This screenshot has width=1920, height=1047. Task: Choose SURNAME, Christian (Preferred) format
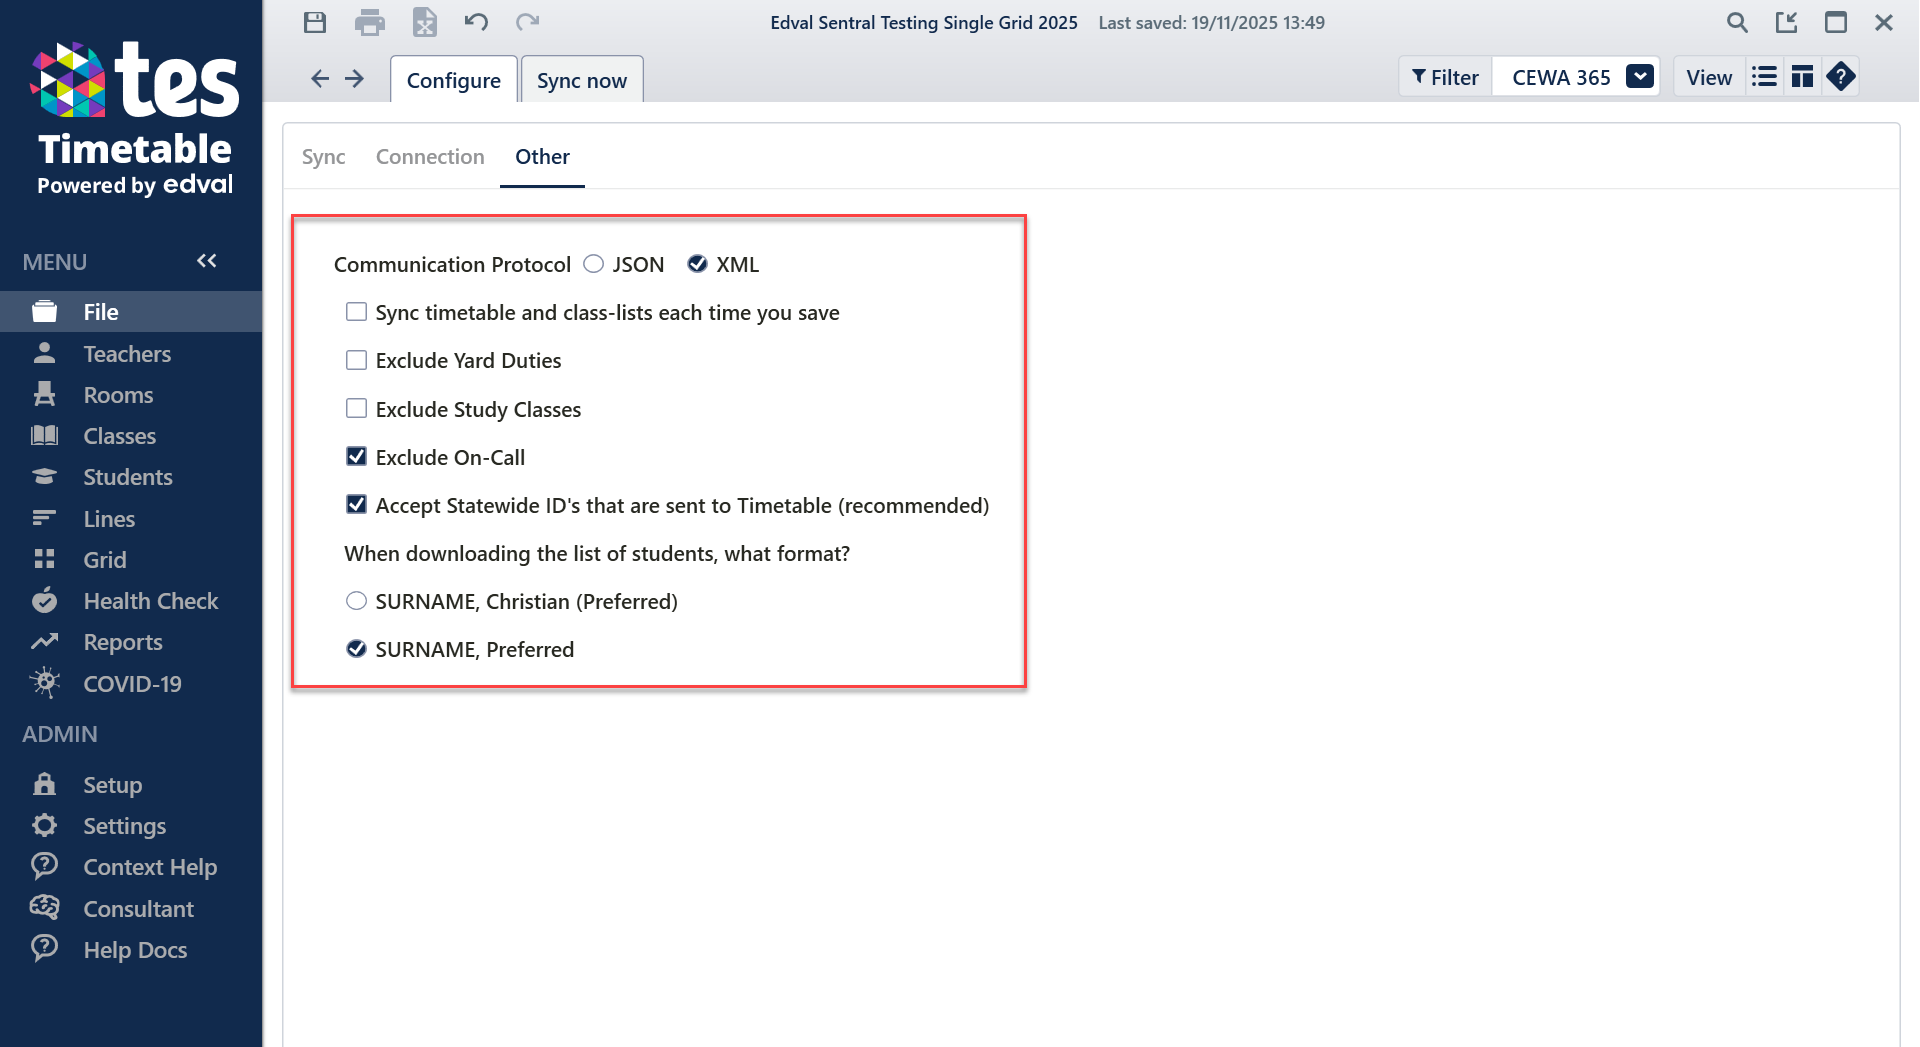(x=356, y=601)
